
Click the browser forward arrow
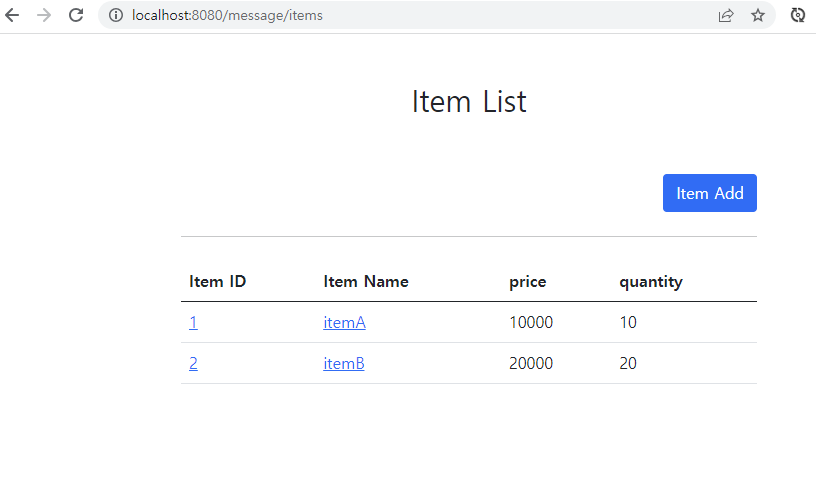point(44,15)
